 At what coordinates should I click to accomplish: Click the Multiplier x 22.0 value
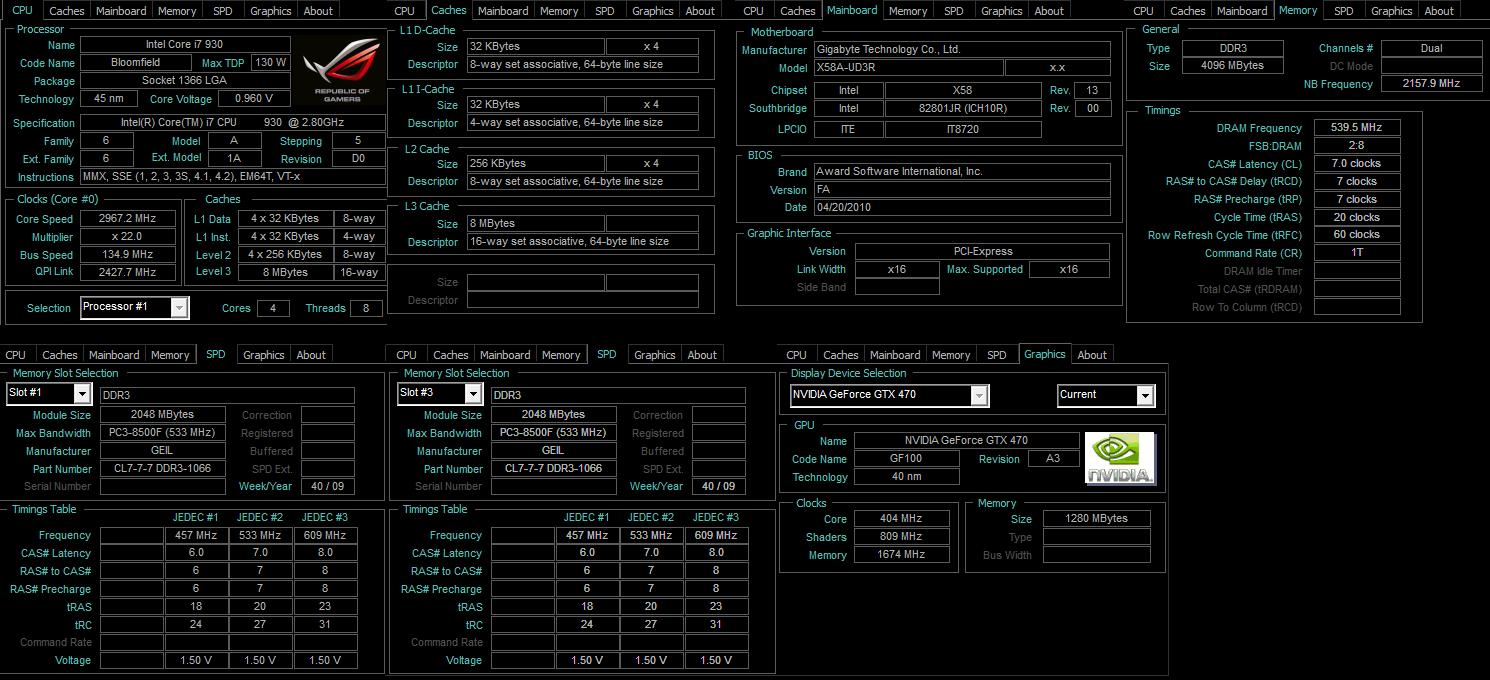point(128,237)
